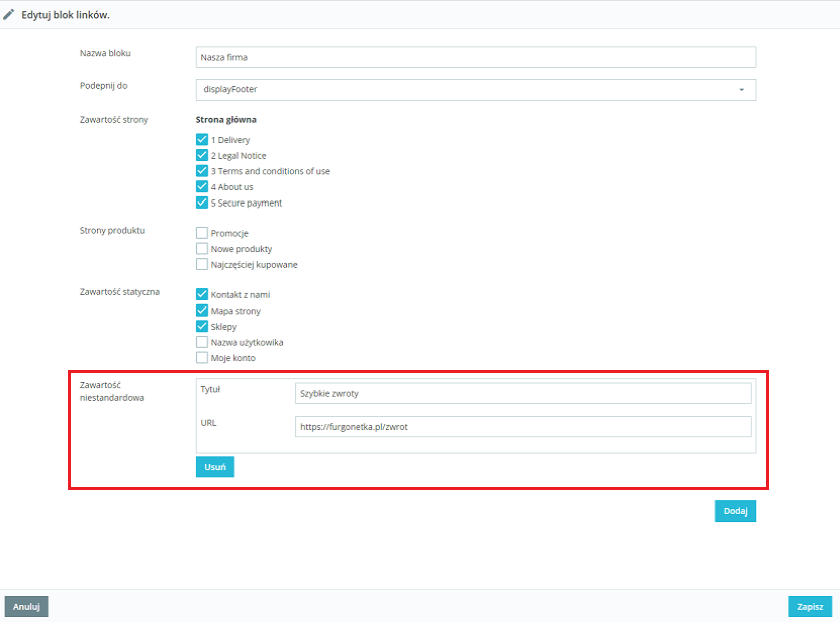Viewport: 840px width, 622px height.
Task: Click the Tytuł field with Szybkie zwroty
Action: tap(523, 393)
